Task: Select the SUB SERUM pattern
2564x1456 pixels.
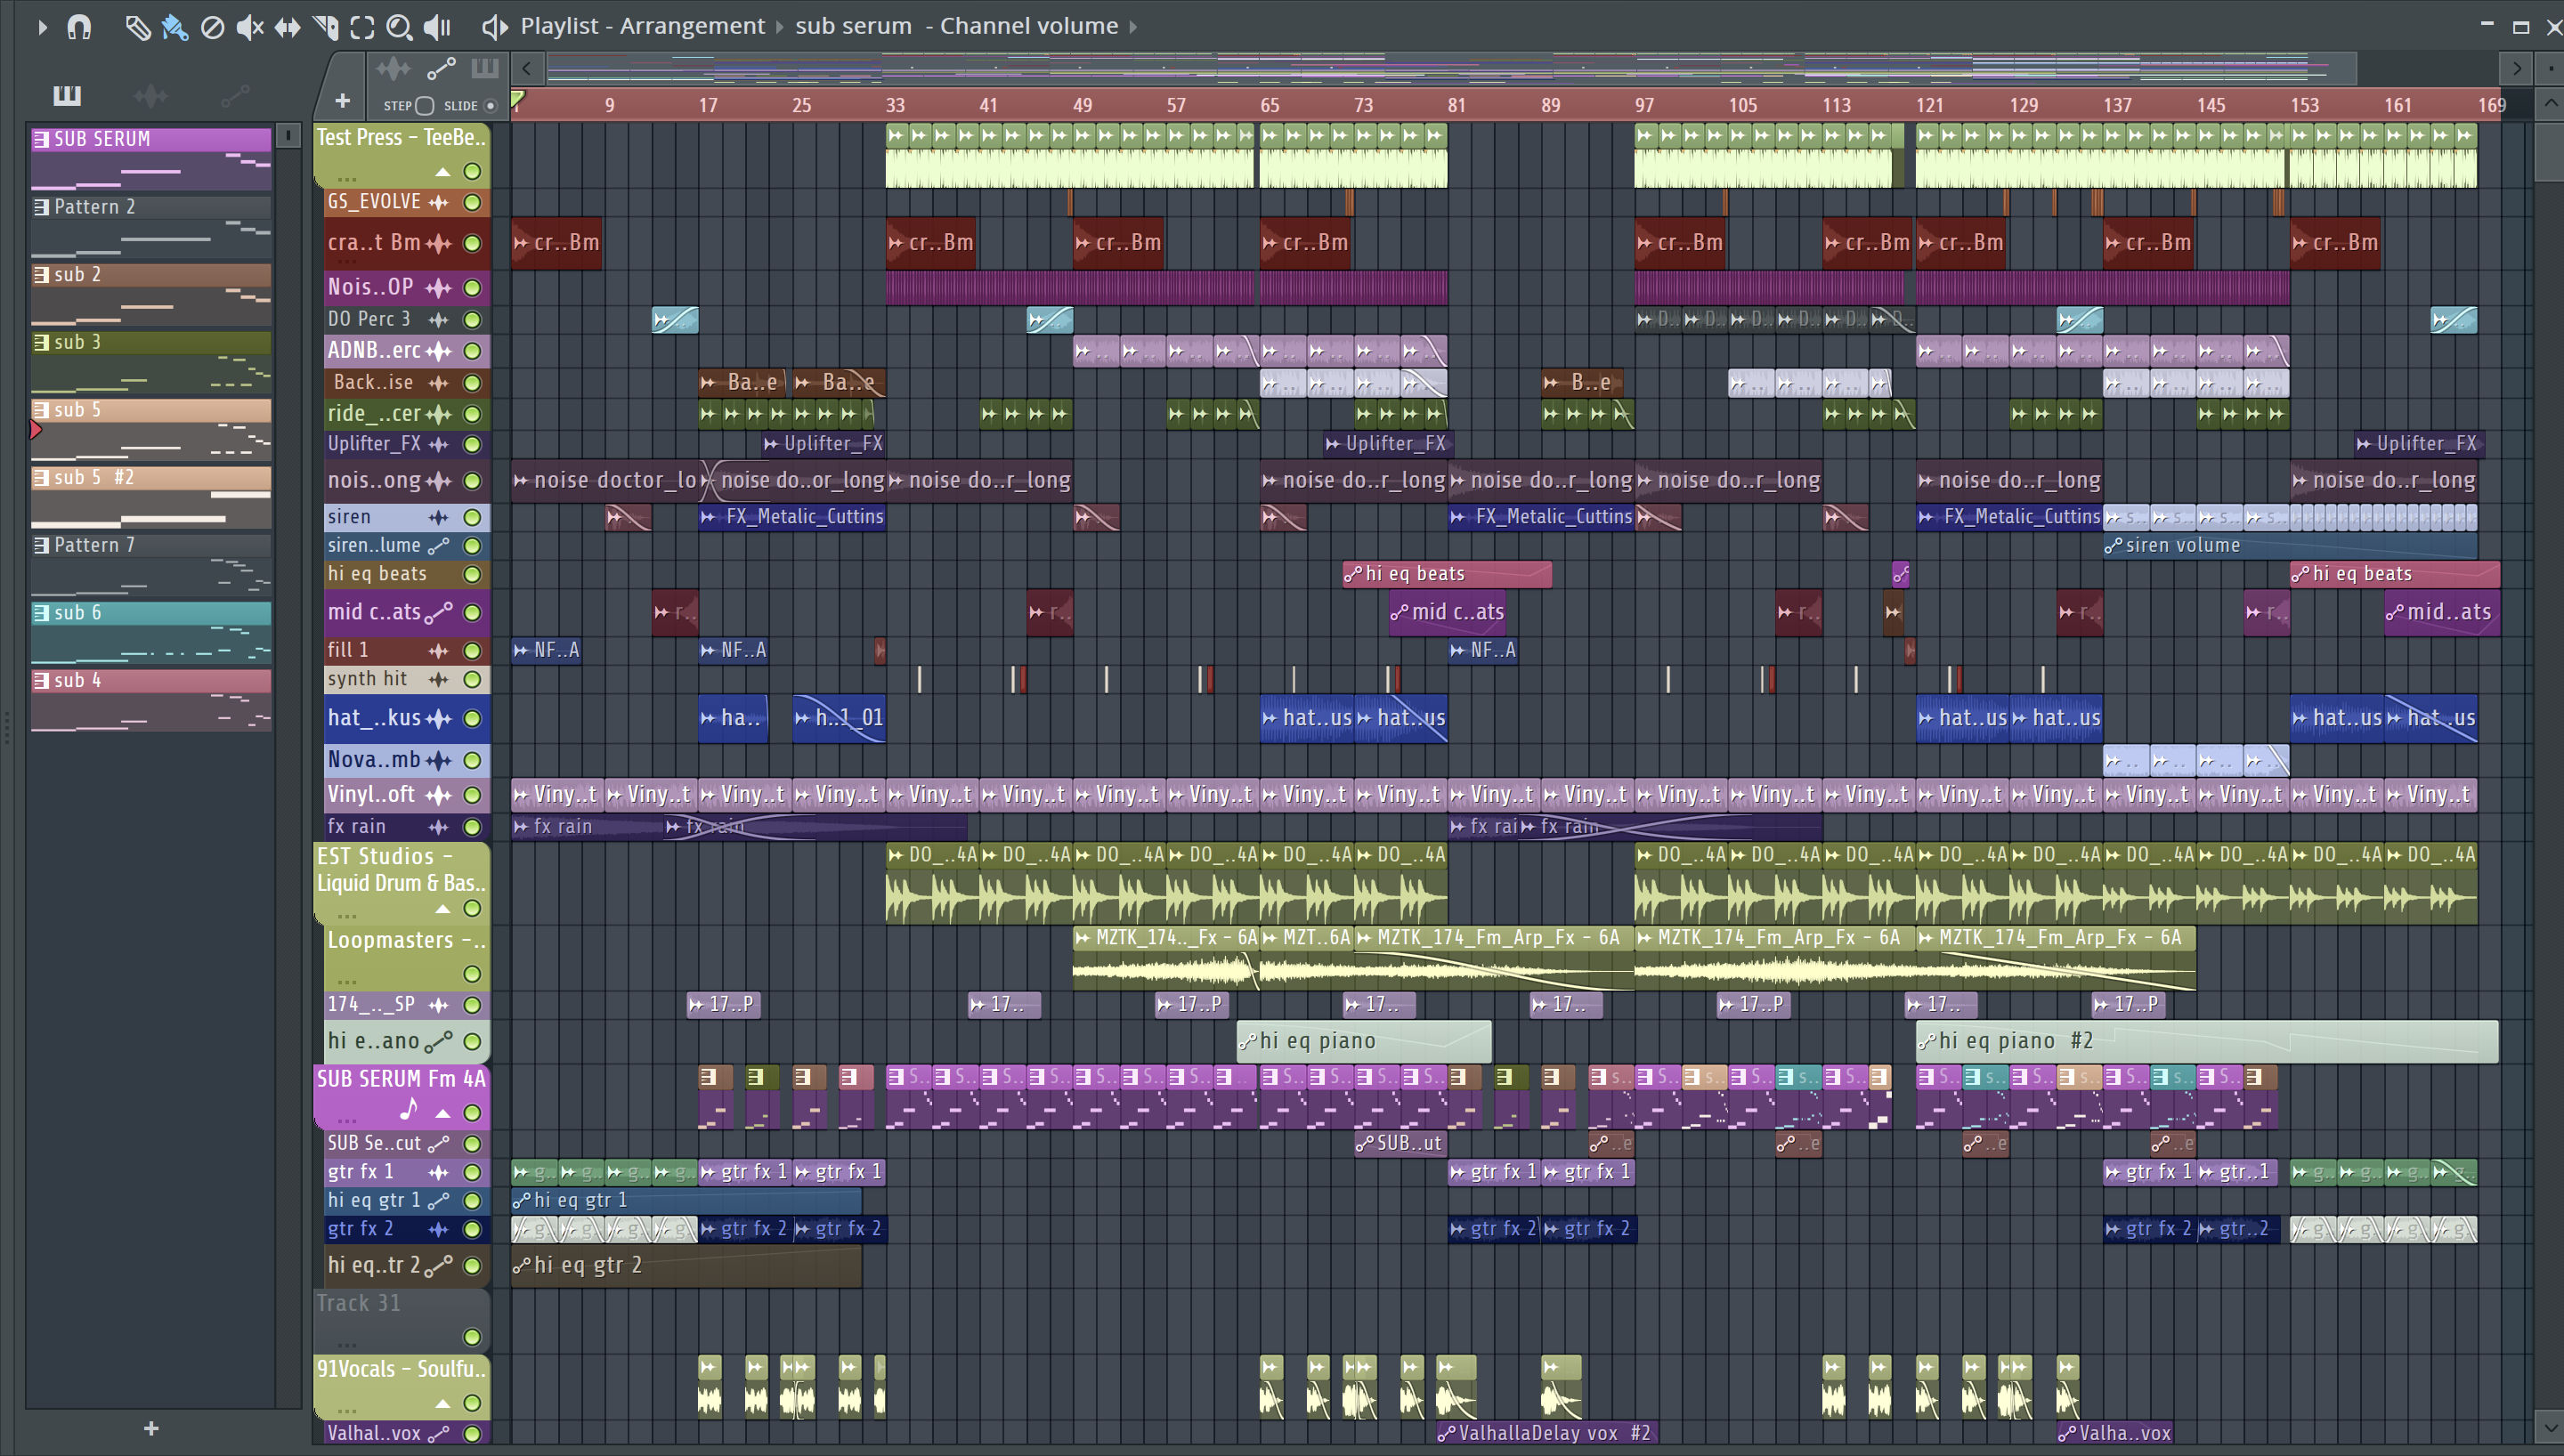Action: point(151,159)
